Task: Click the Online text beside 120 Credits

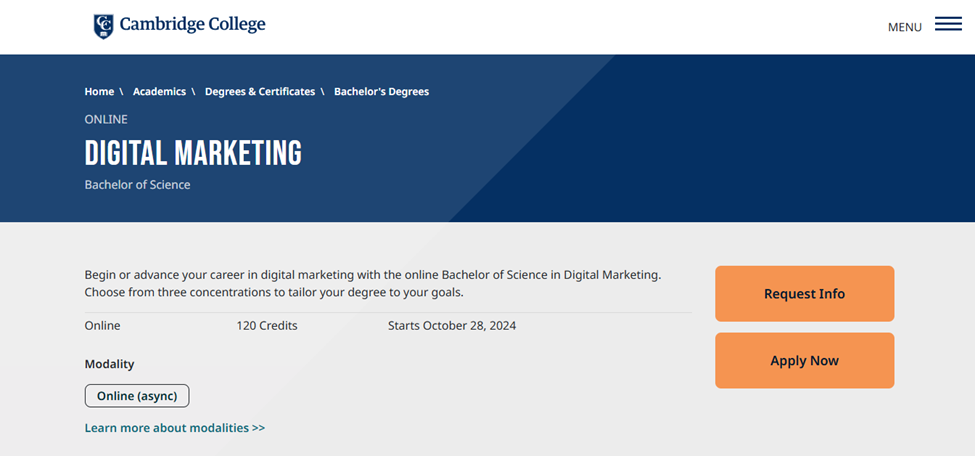Action: point(103,325)
